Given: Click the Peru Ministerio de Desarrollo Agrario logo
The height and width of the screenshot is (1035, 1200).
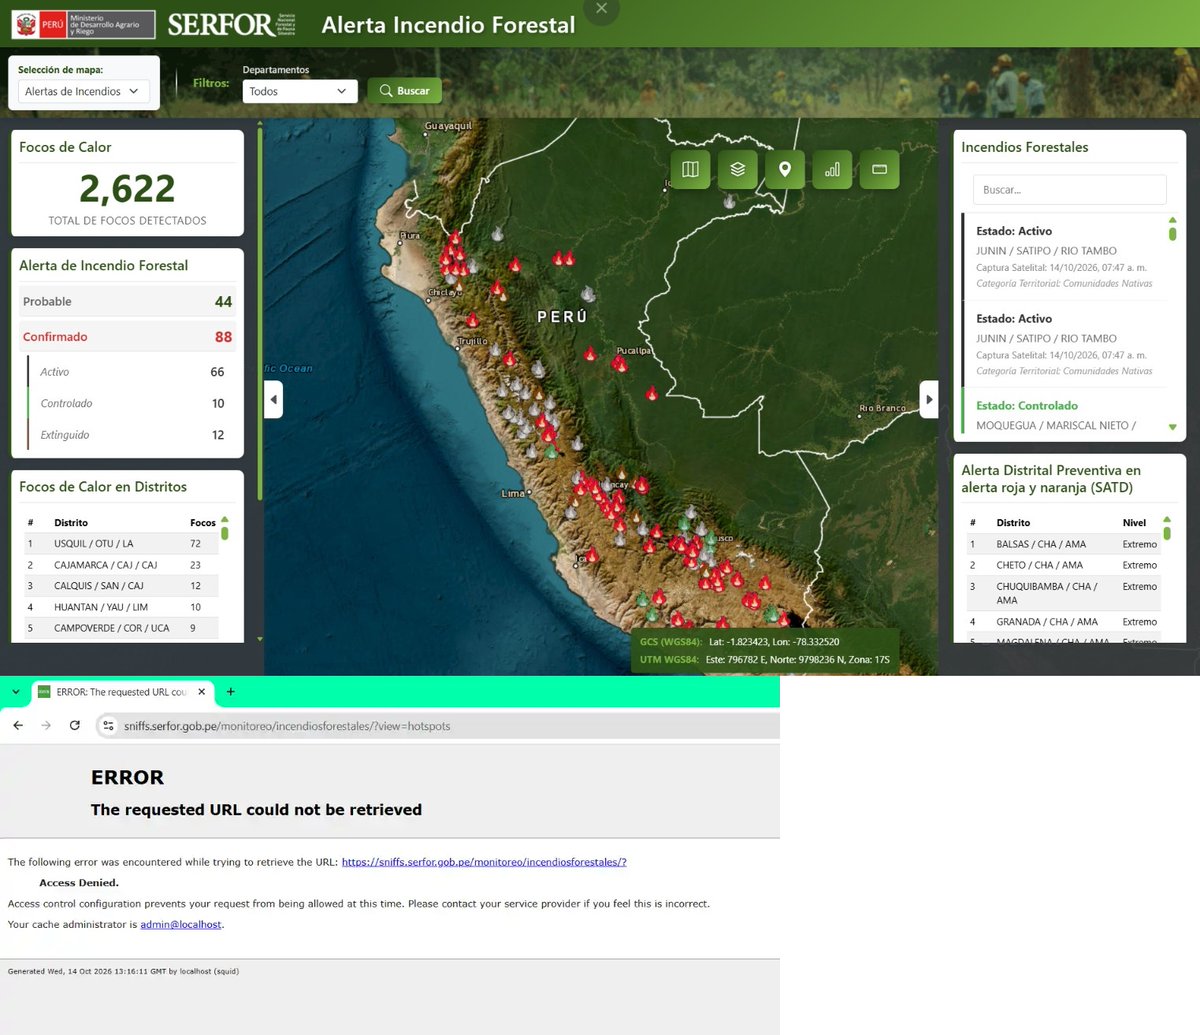Looking at the screenshot, I should (x=84, y=24).
